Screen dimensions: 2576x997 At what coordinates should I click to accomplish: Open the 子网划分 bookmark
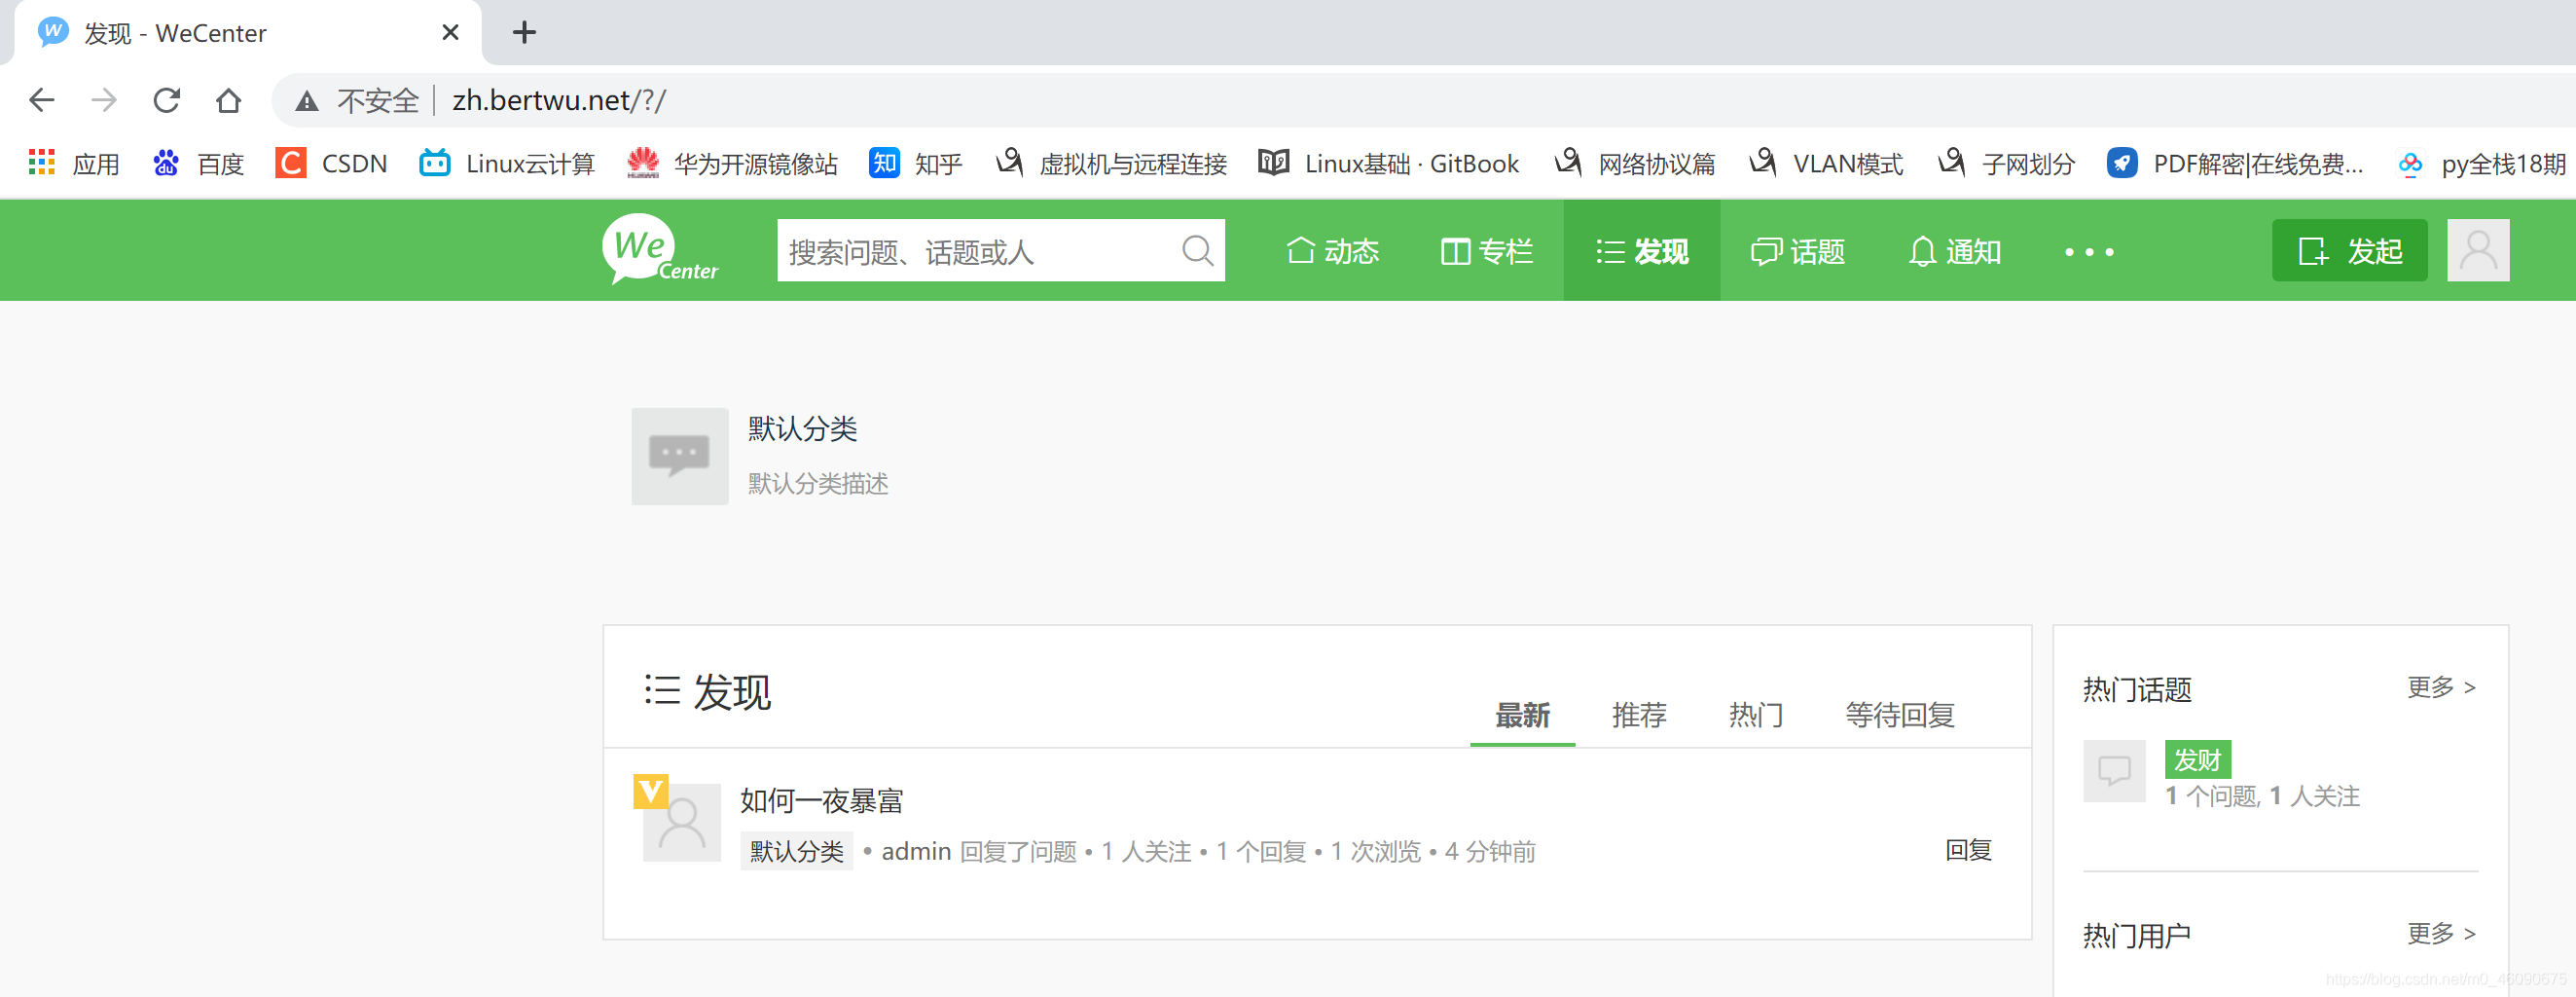pyautogui.click(x=2006, y=163)
